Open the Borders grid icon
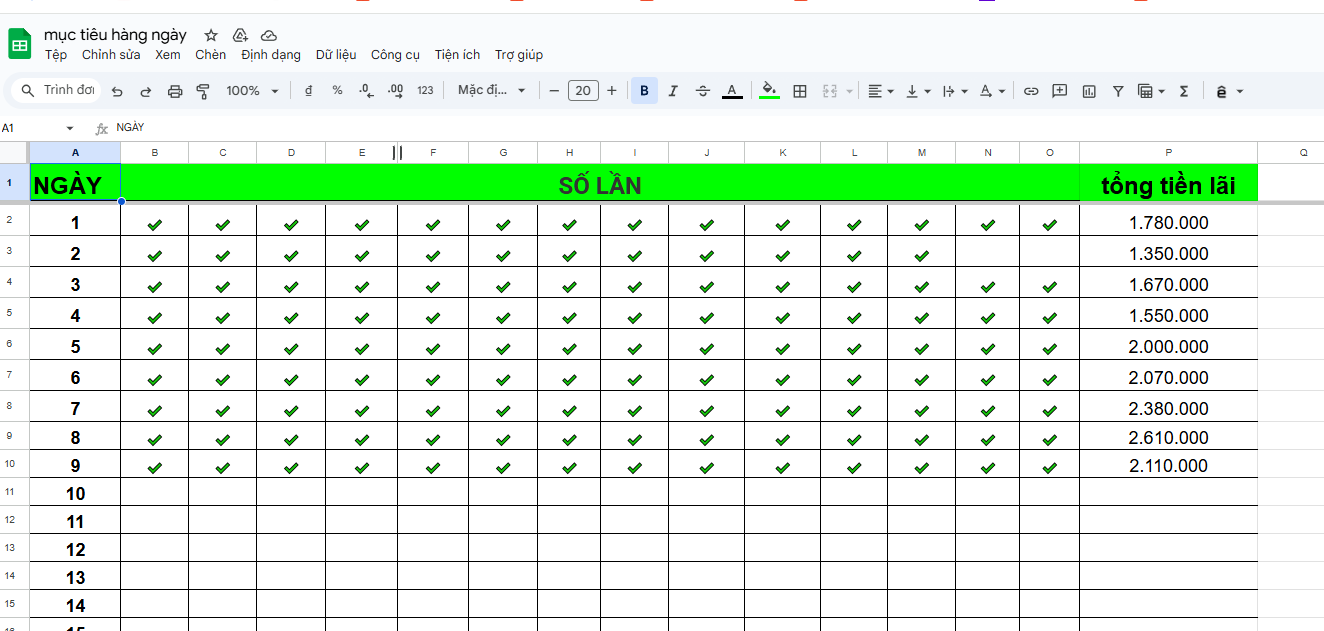 [x=800, y=91]
